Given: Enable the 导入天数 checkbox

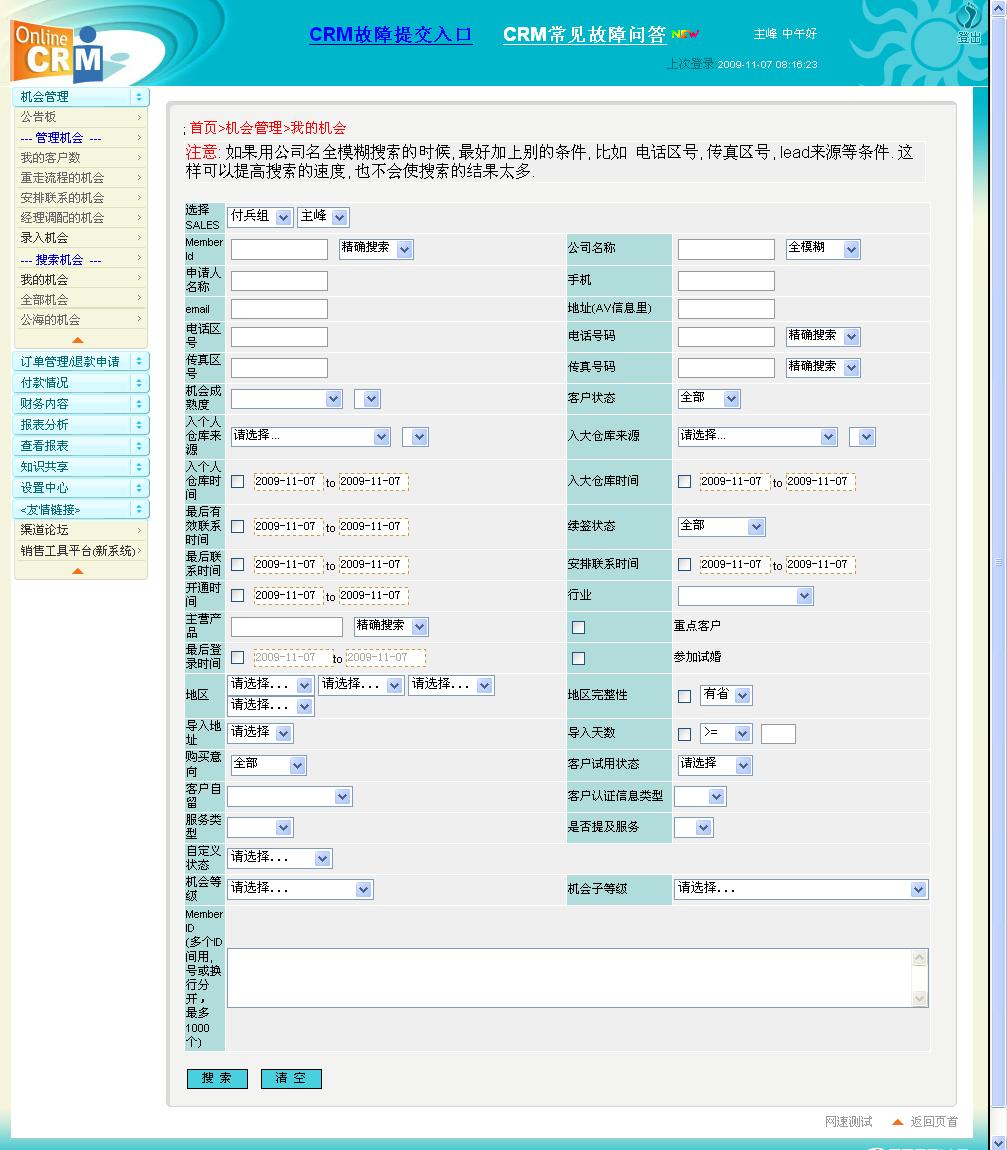Looking at the screenshot, I should [x=684, y=734].
